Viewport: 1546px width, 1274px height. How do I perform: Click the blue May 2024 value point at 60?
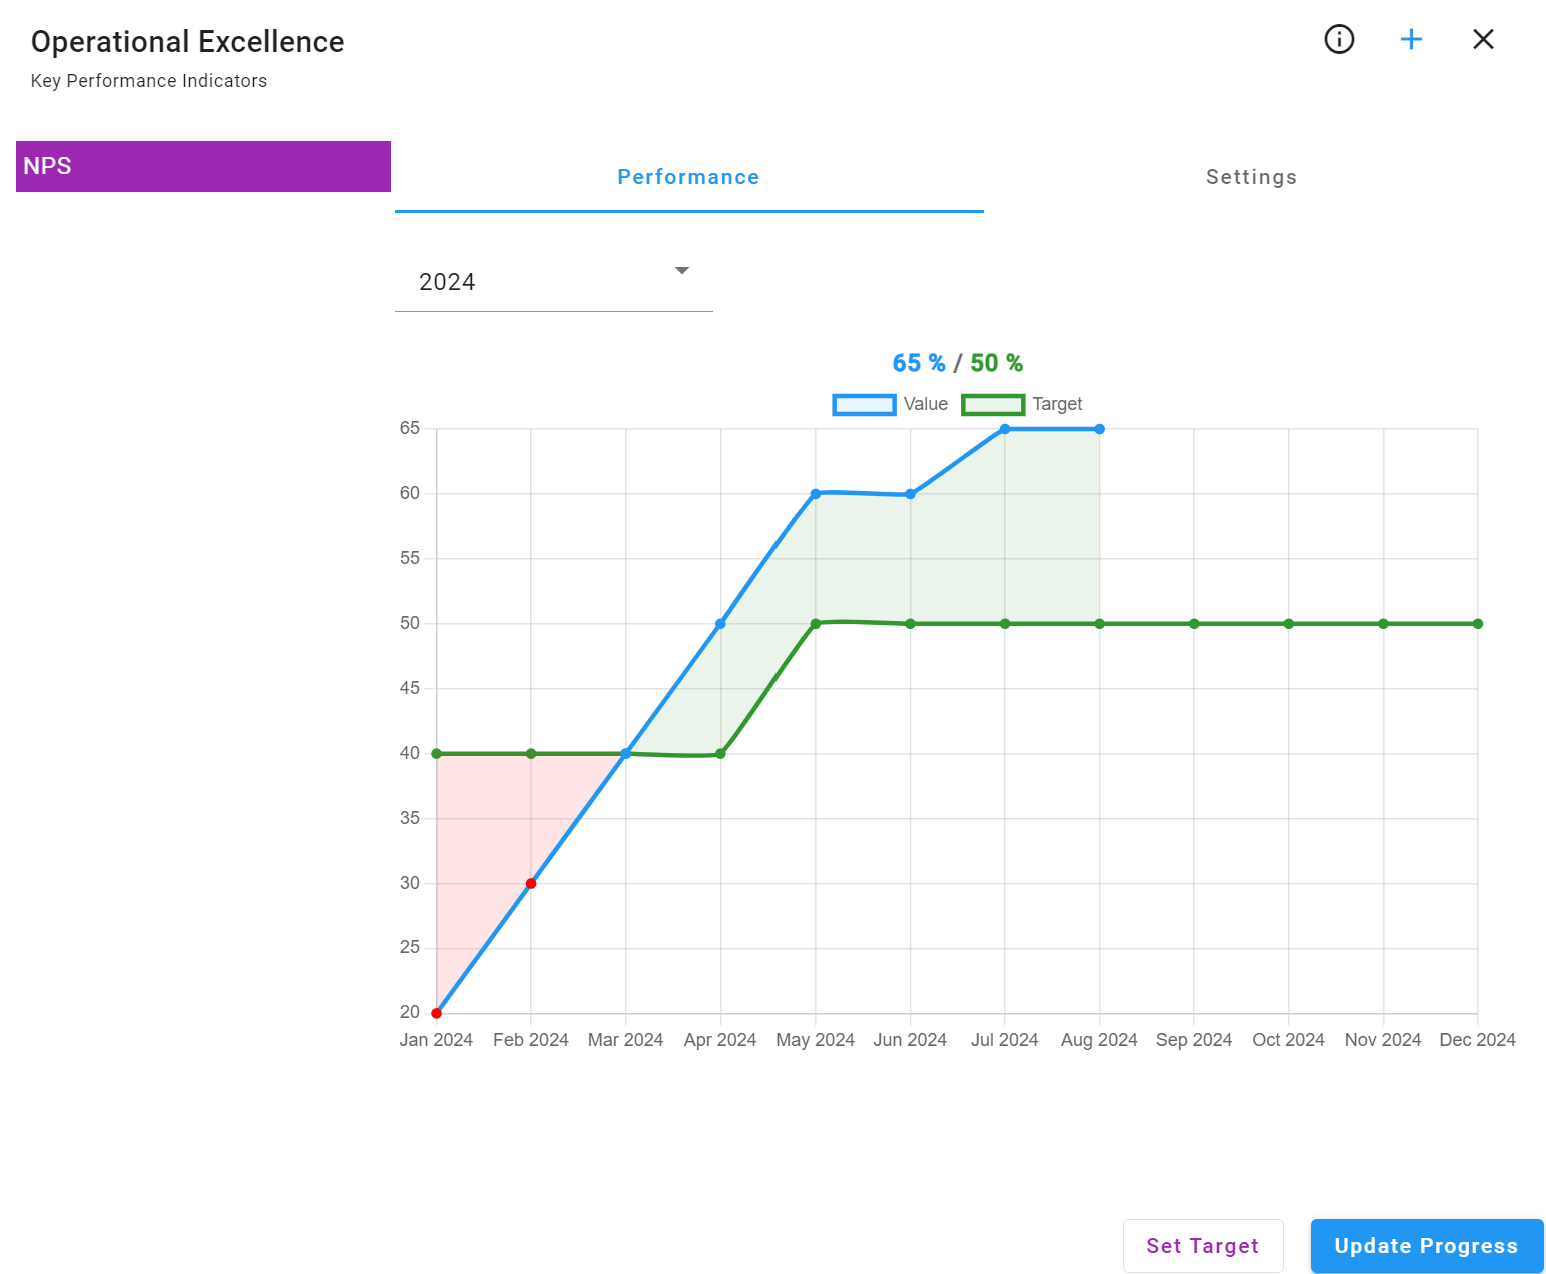(815, 494)
